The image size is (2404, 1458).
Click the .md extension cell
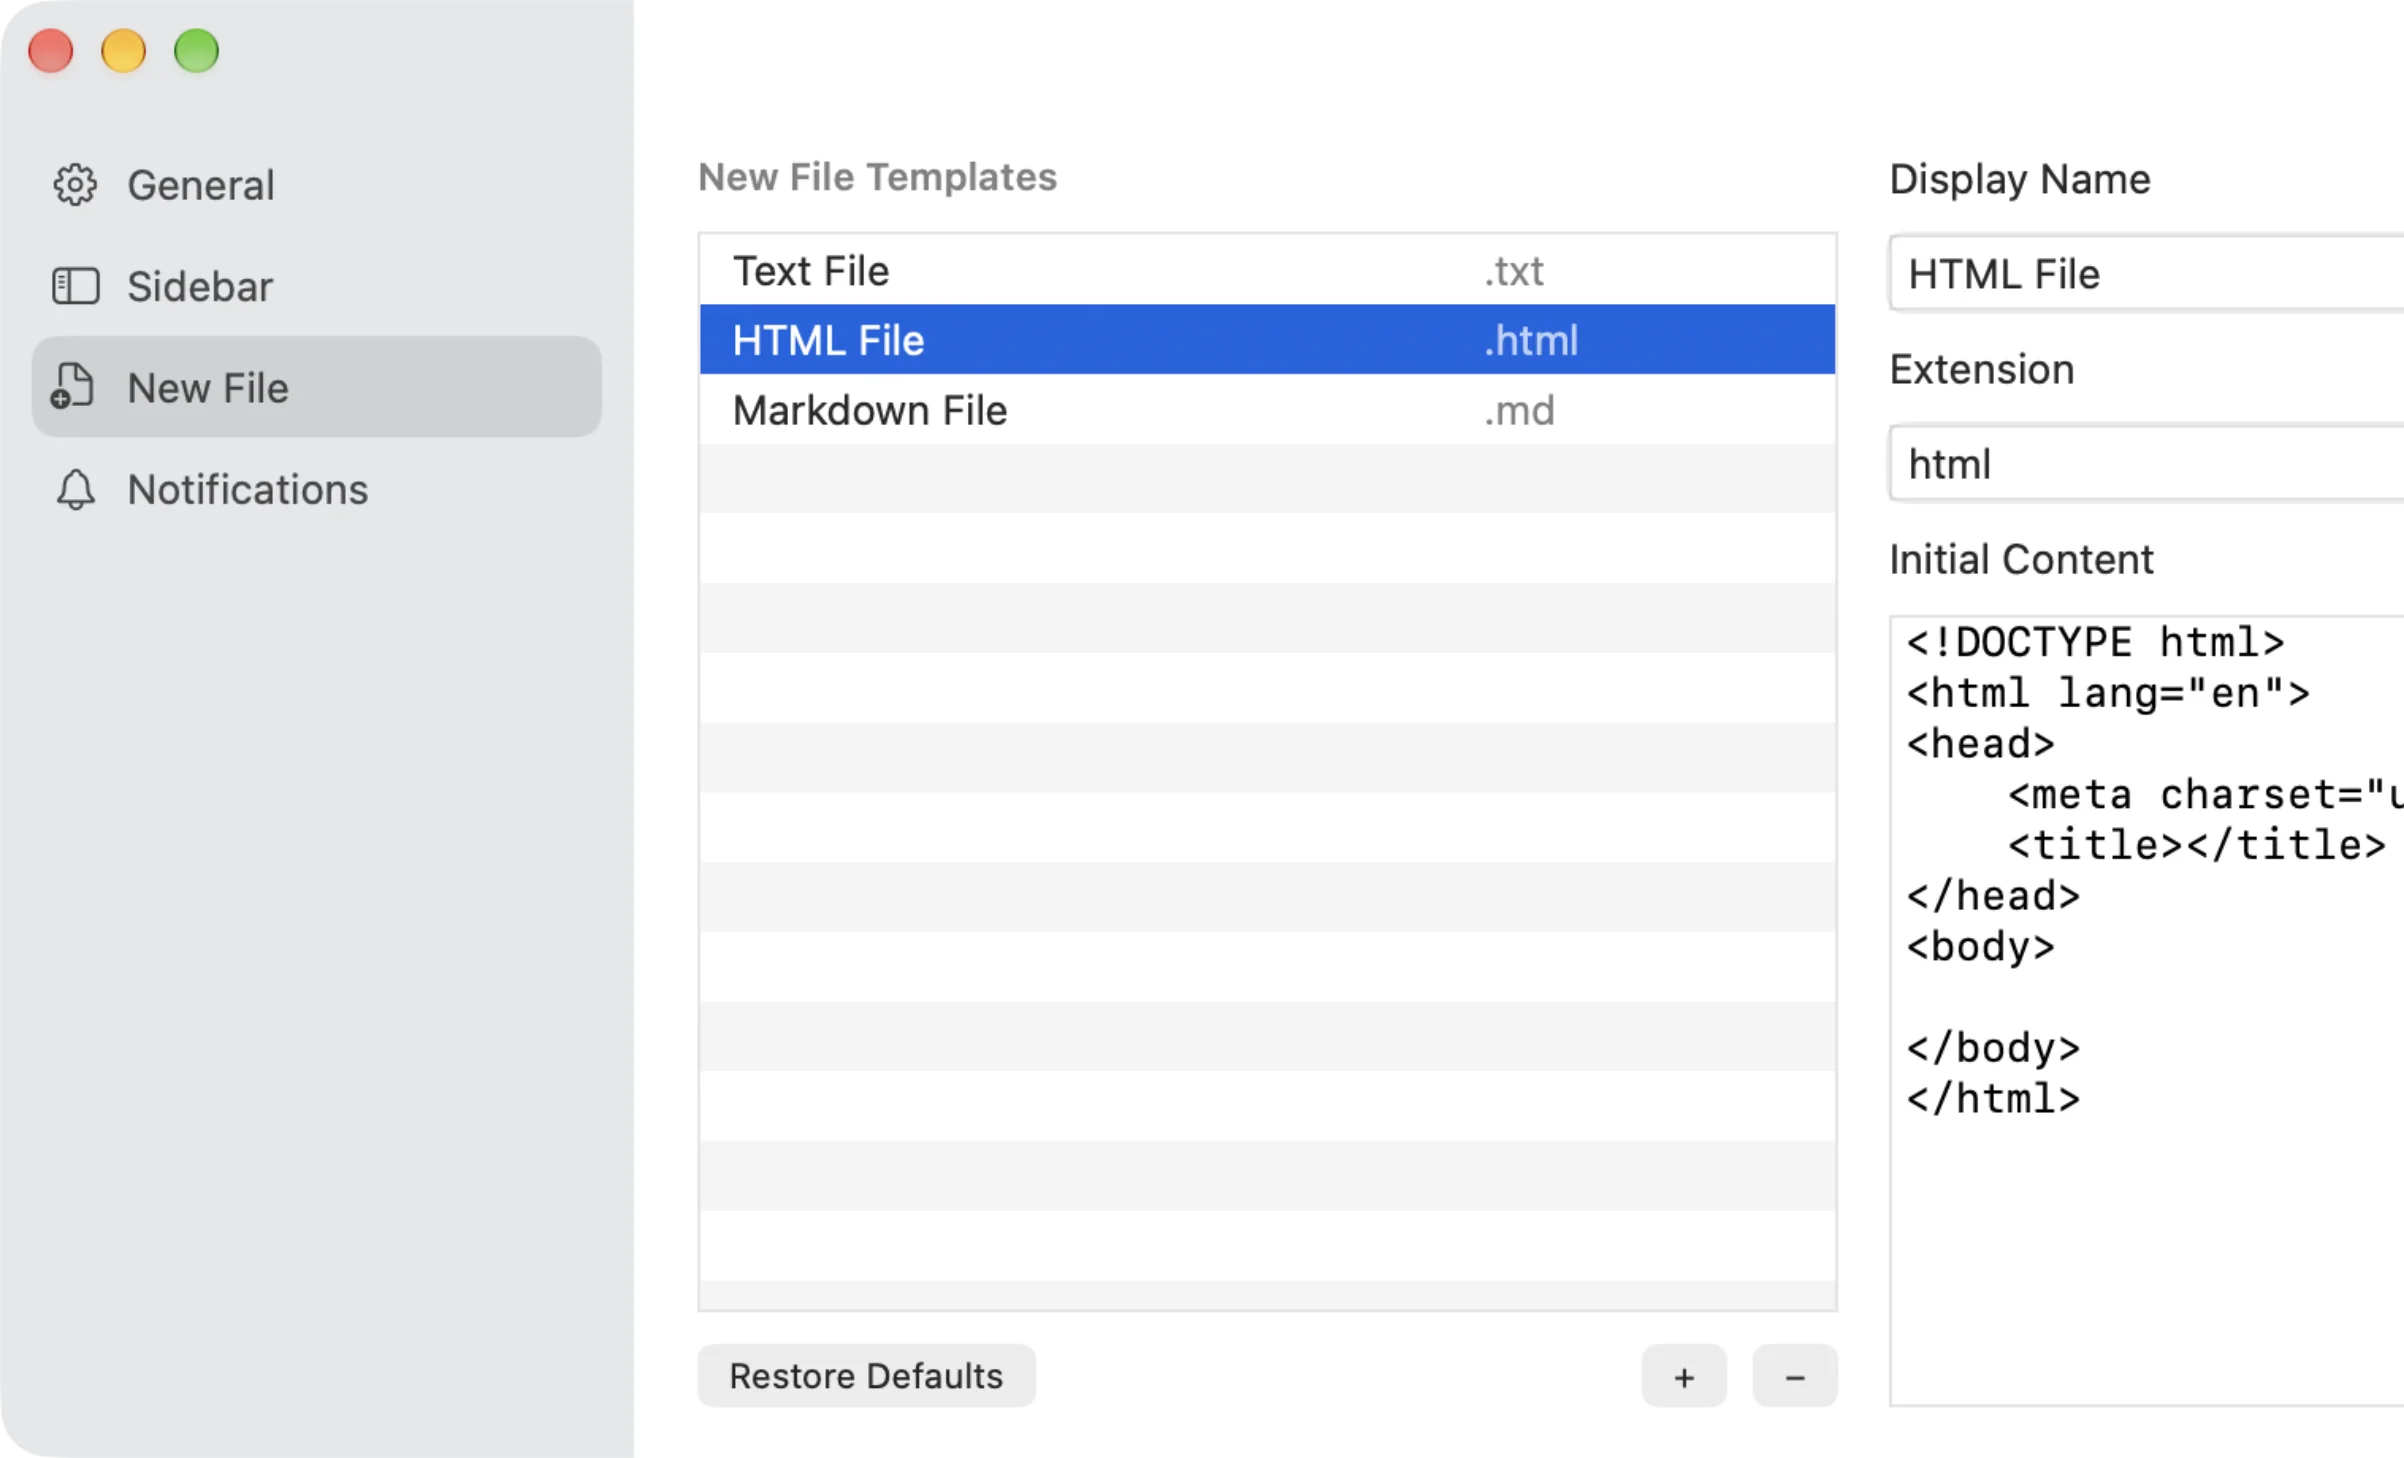click(x=1519, y=410)
